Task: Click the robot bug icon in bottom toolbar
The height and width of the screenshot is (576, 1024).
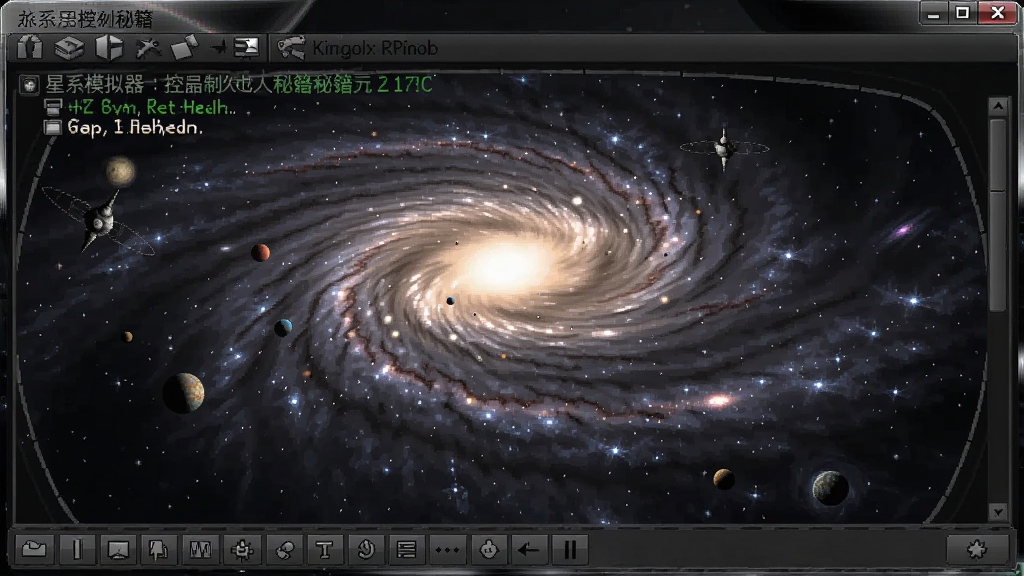Action: (x=242, y=549)
